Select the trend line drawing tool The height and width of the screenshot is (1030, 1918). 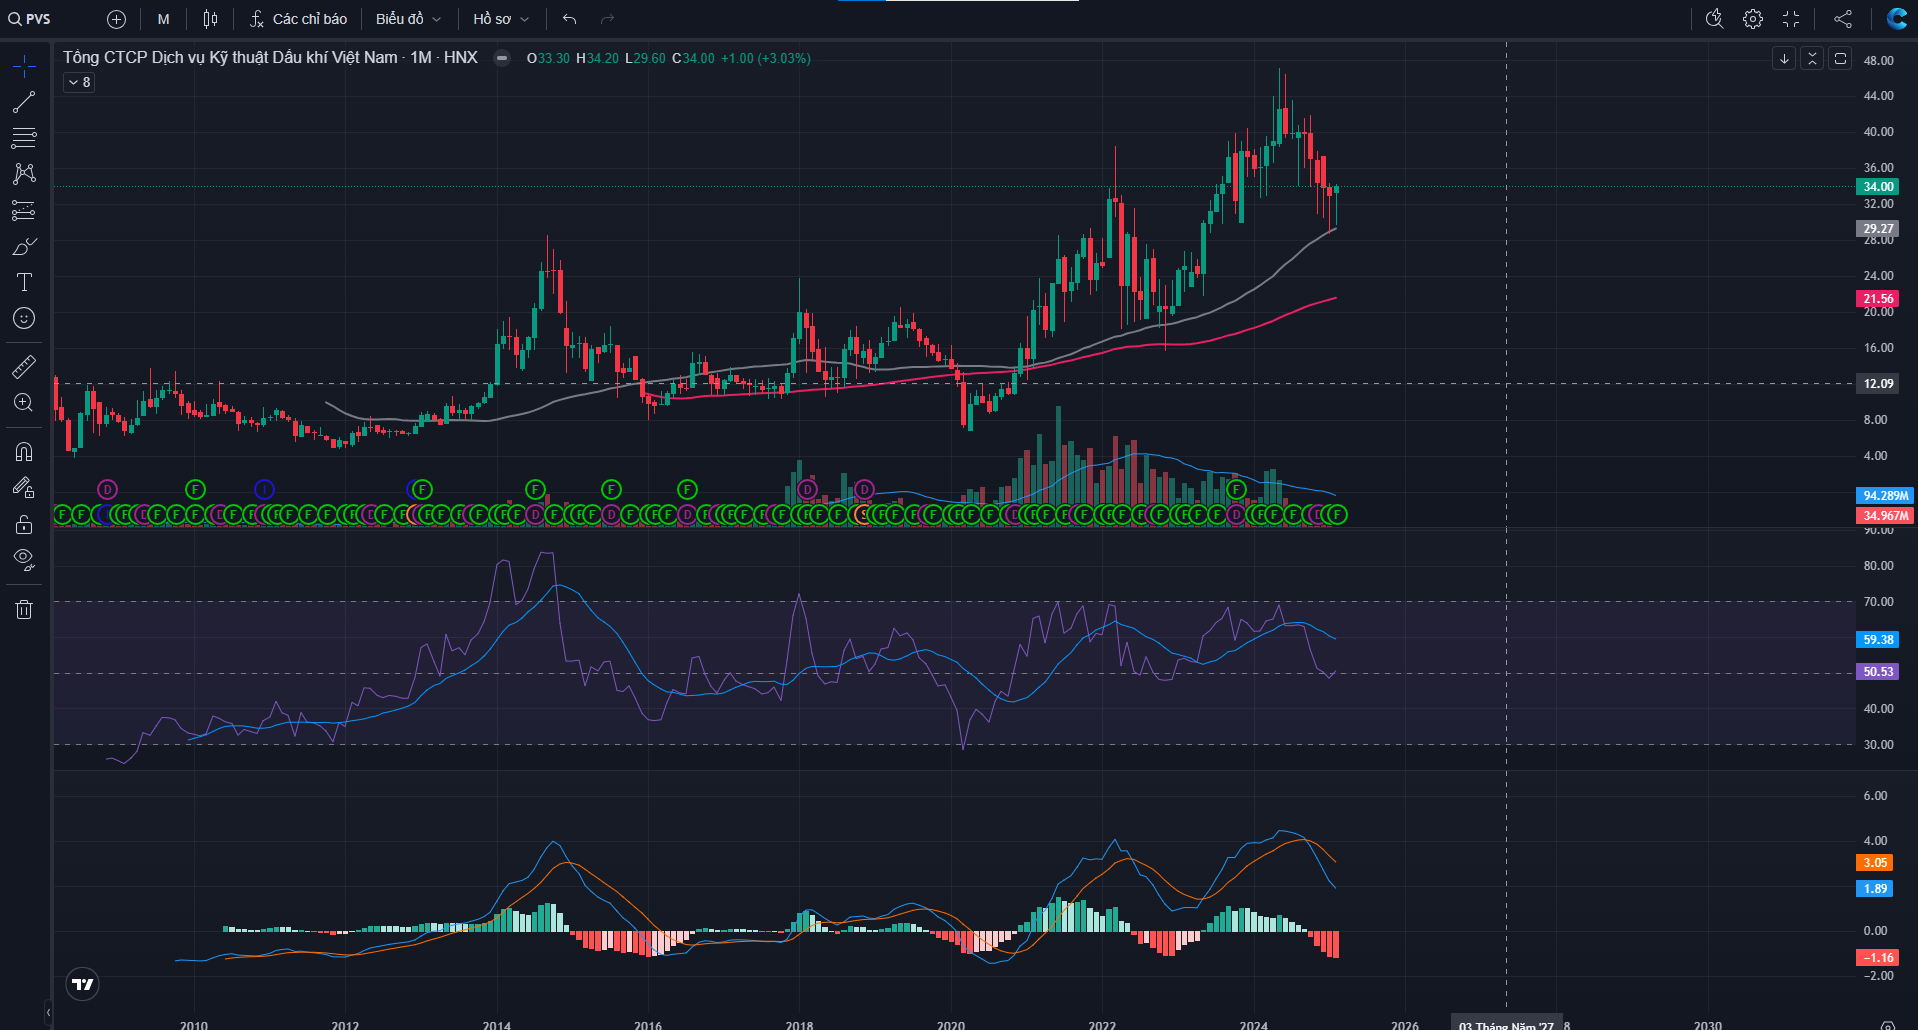pos(24,102)
